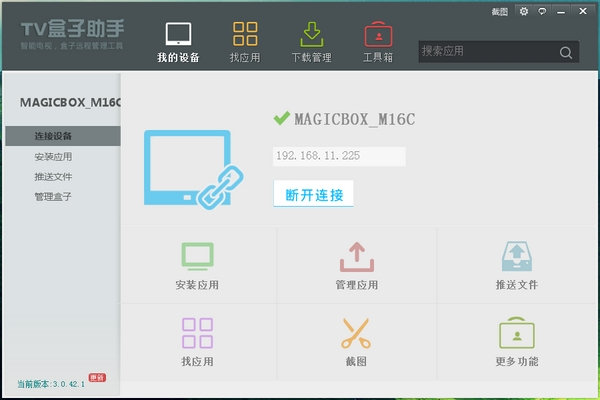This screenshot has width=600, height=400.
Task: Click the MAGICBOX_M16C title beside checkmark
Action: 355,119
